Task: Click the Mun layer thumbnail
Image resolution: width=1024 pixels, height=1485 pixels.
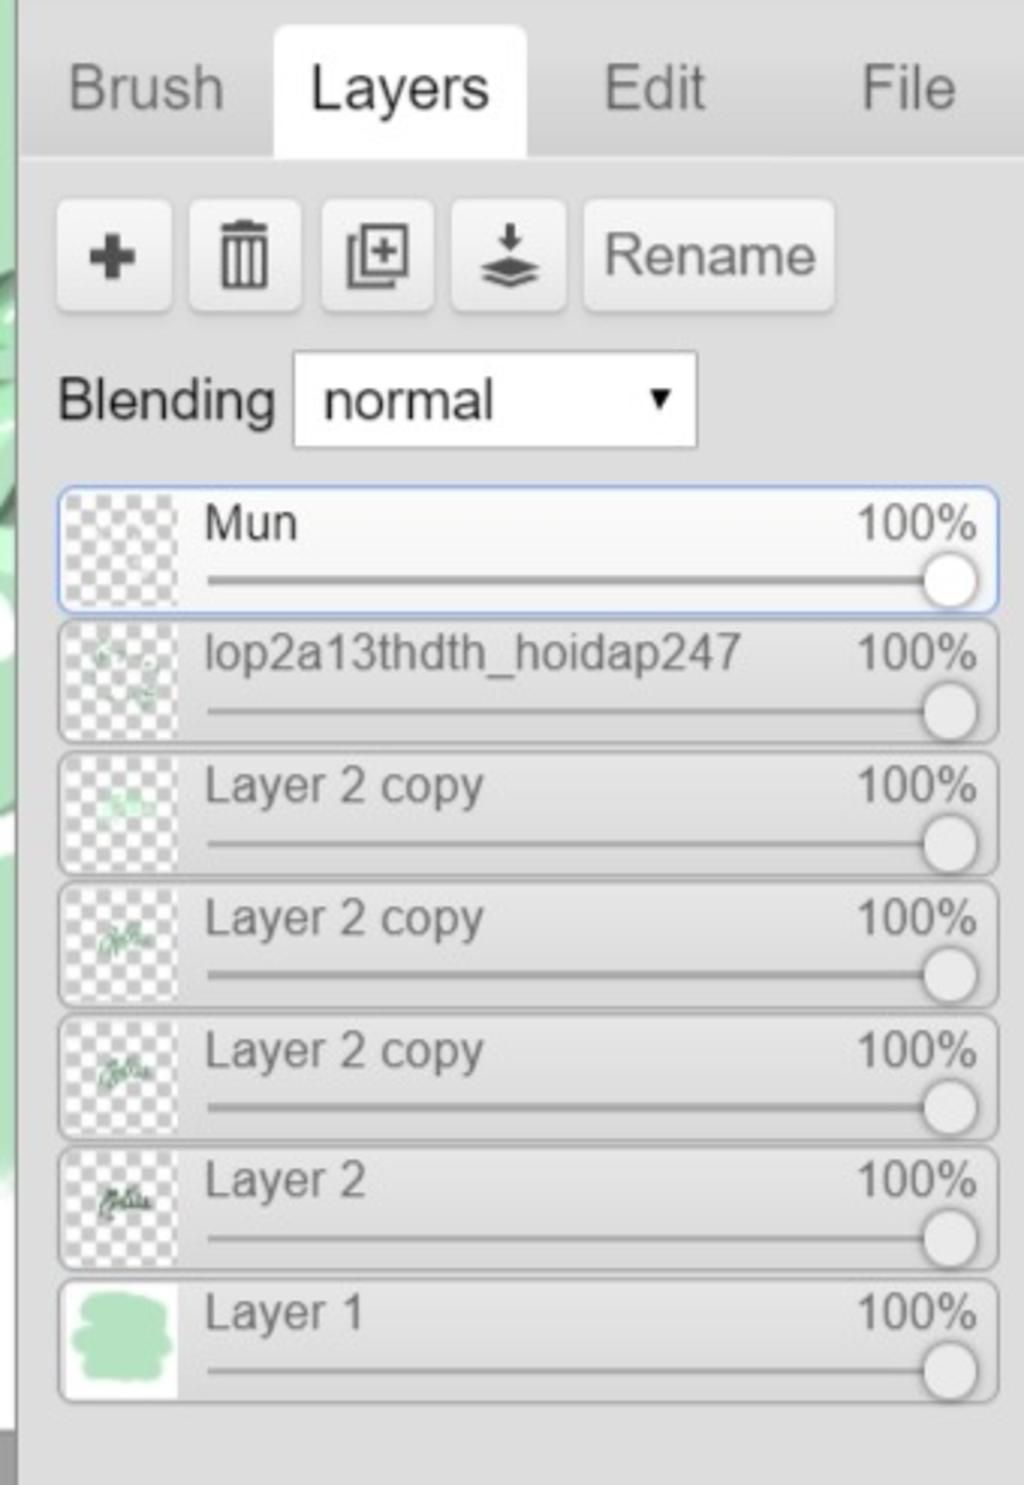Action: tap(122, 550)
